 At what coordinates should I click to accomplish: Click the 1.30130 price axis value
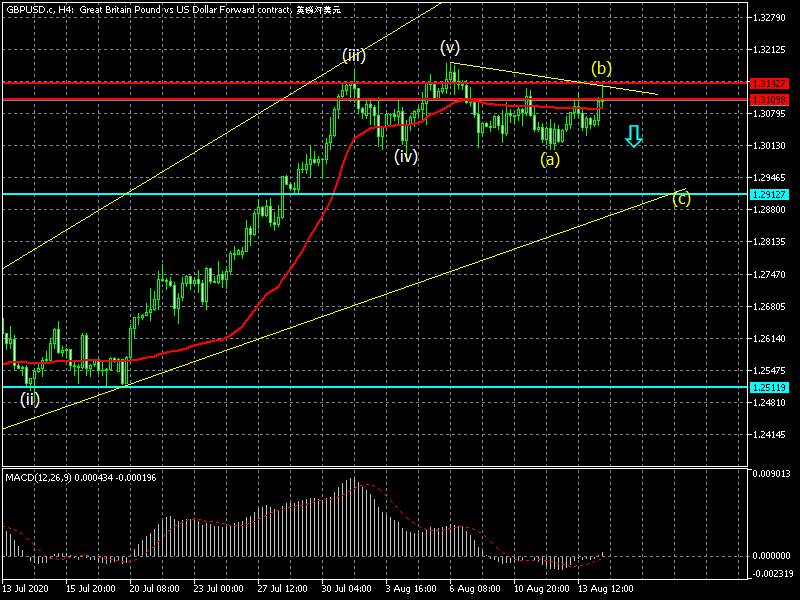coord(769,146)
